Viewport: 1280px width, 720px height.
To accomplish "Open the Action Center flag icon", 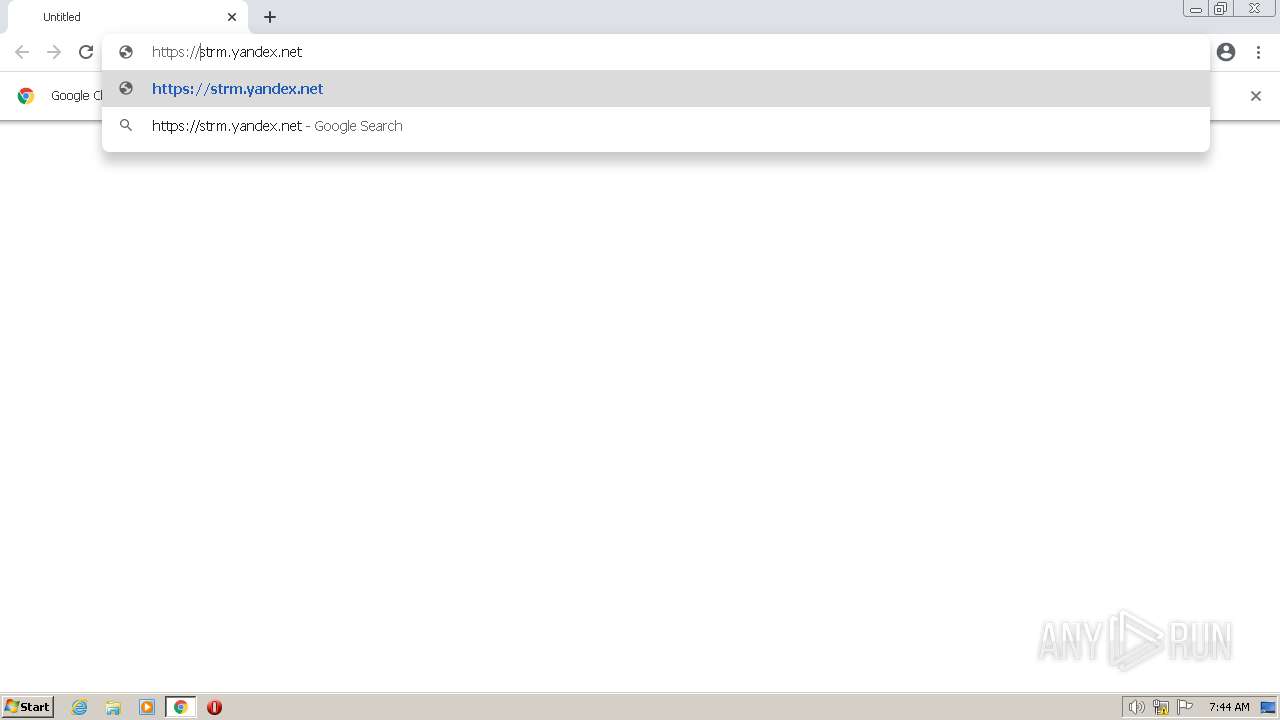I will tap(1185, 707).
